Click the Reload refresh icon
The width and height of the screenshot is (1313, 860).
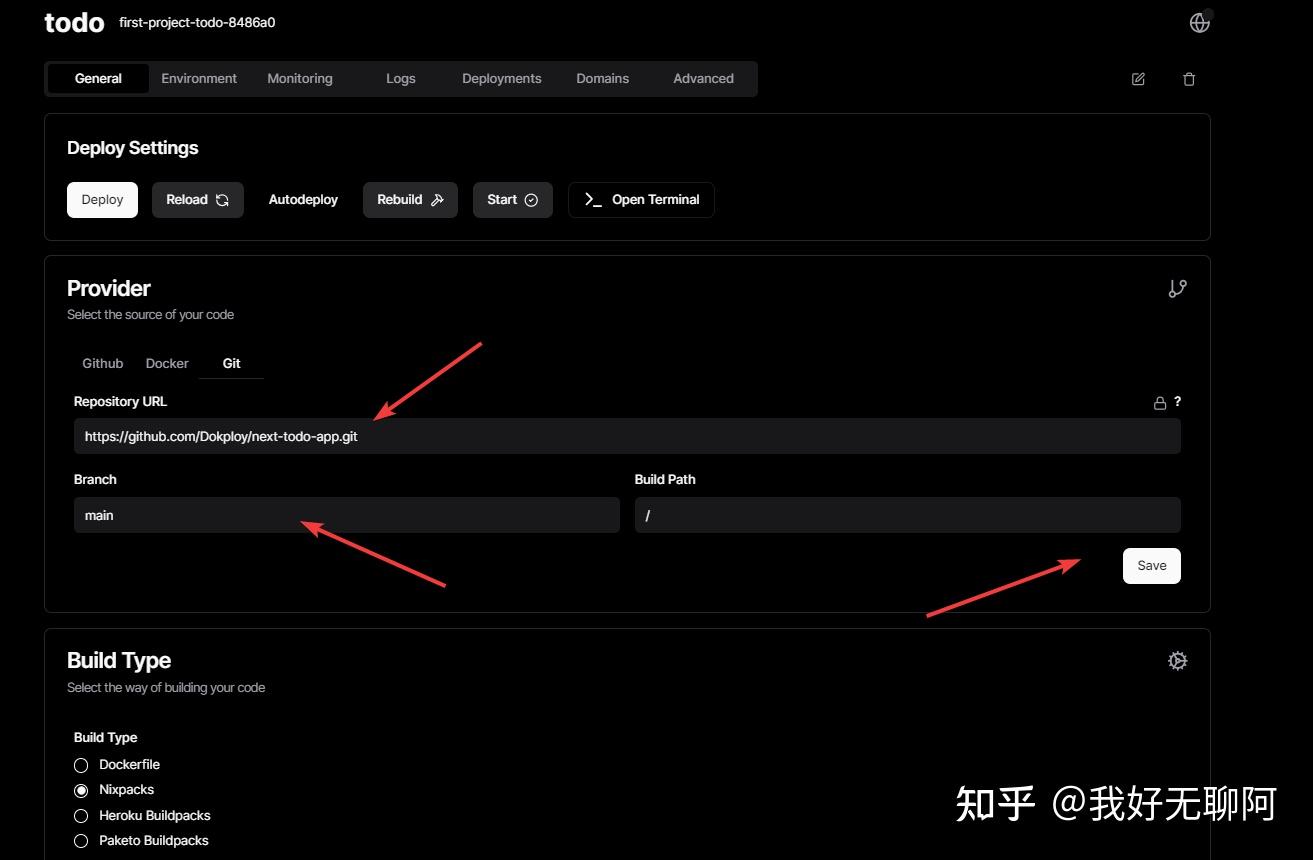[x=220, y=199]
